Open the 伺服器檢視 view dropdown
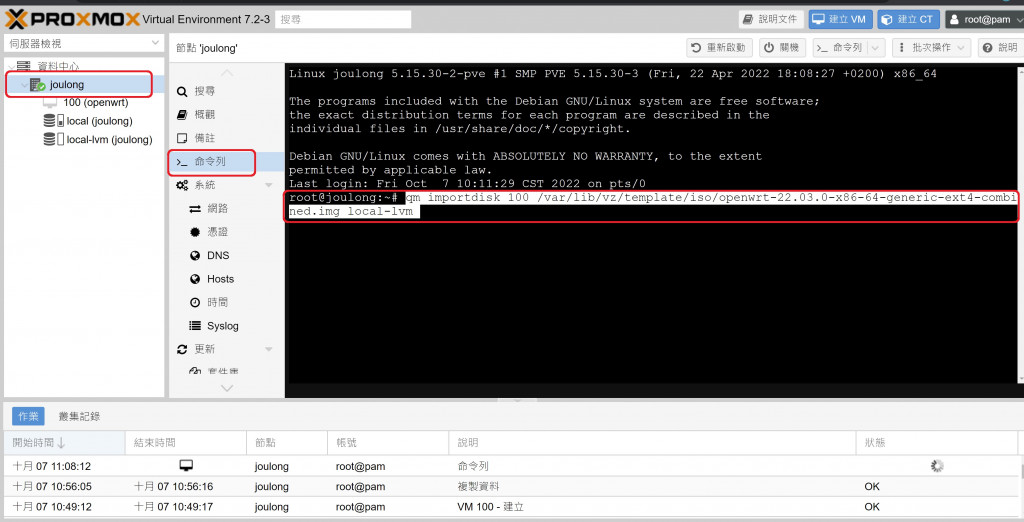The image size is (1024, 522). 83,43
